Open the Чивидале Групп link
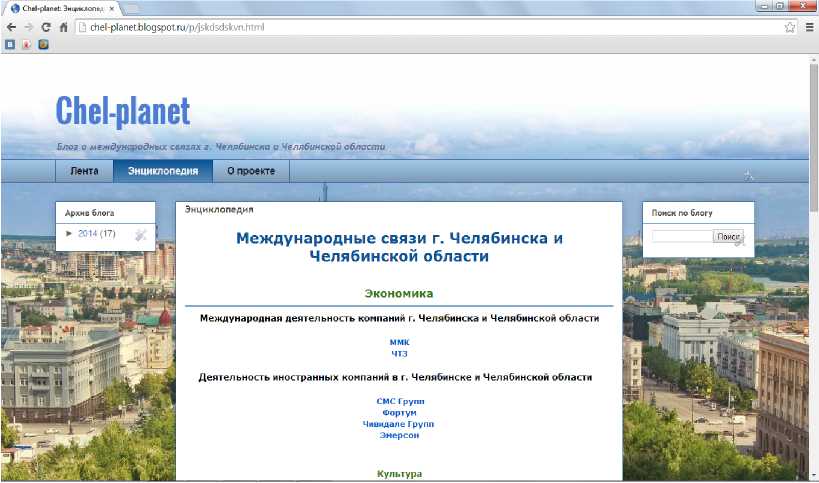Viewport: 819px width, 483px height. pos(399,424)
